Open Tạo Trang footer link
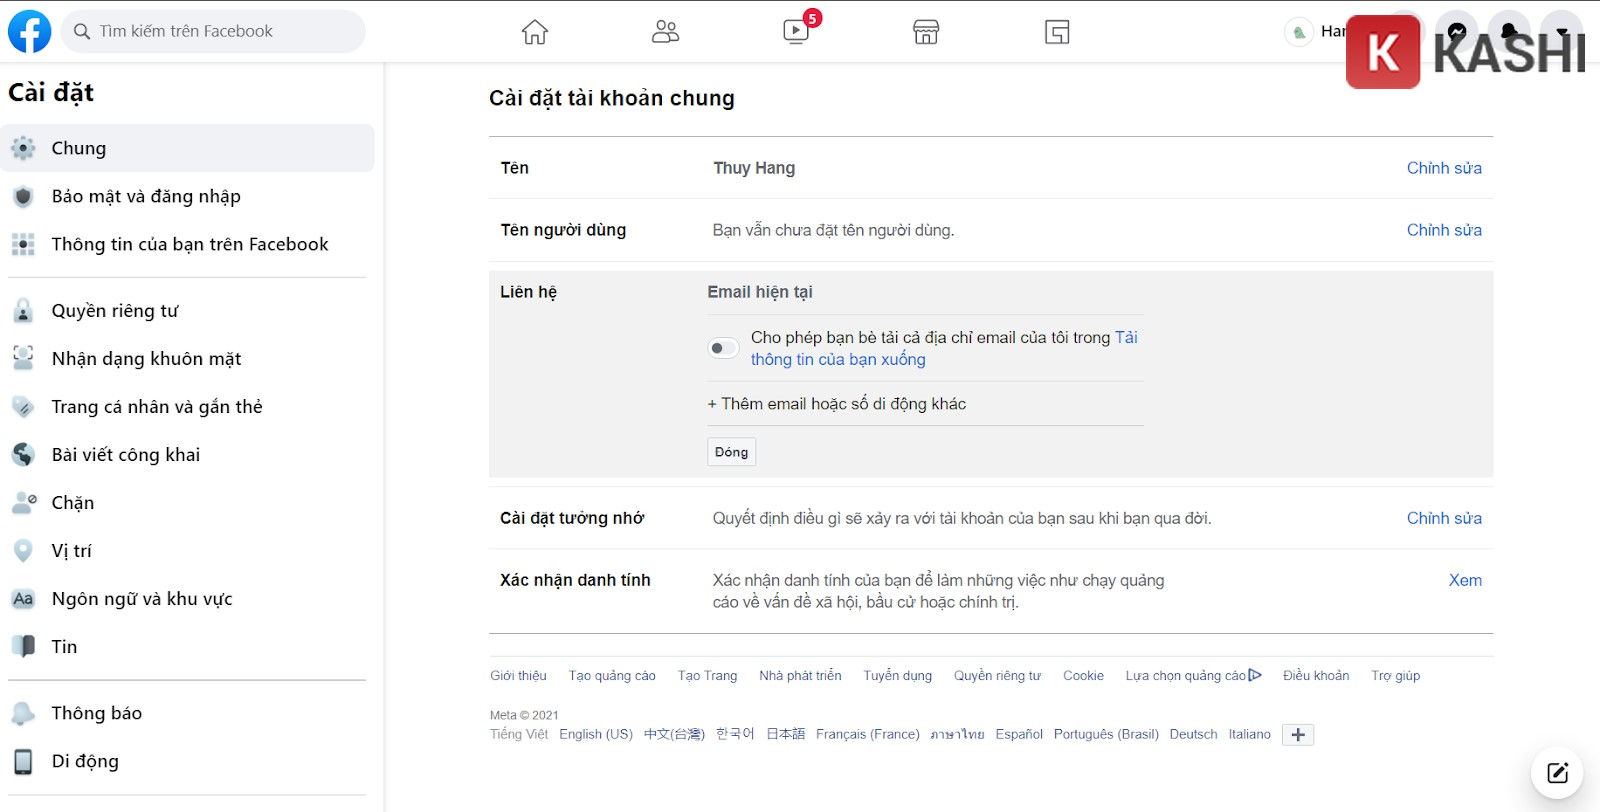The height and width of the screenshot is (812, 1600). 707,676
